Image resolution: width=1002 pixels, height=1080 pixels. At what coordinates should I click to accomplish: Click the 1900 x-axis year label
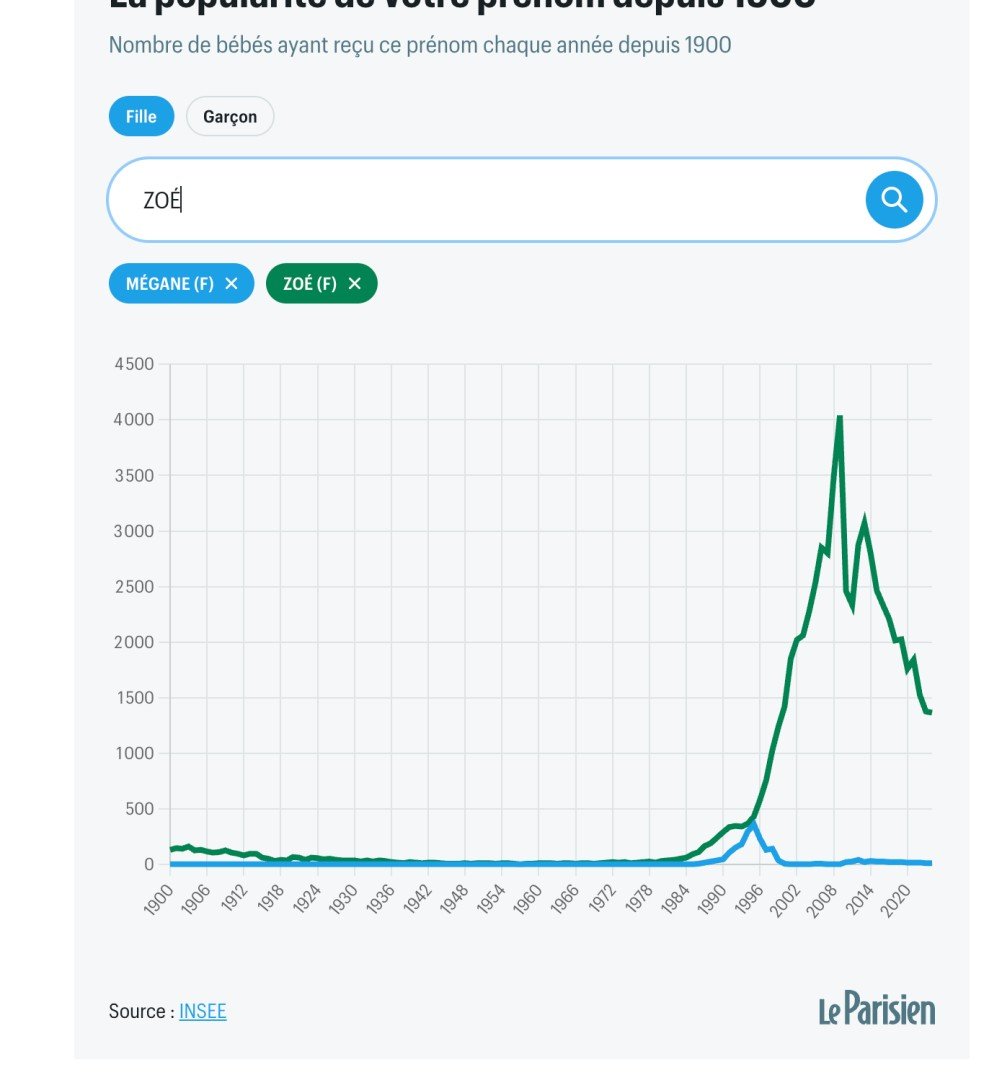tap(159, 900)
